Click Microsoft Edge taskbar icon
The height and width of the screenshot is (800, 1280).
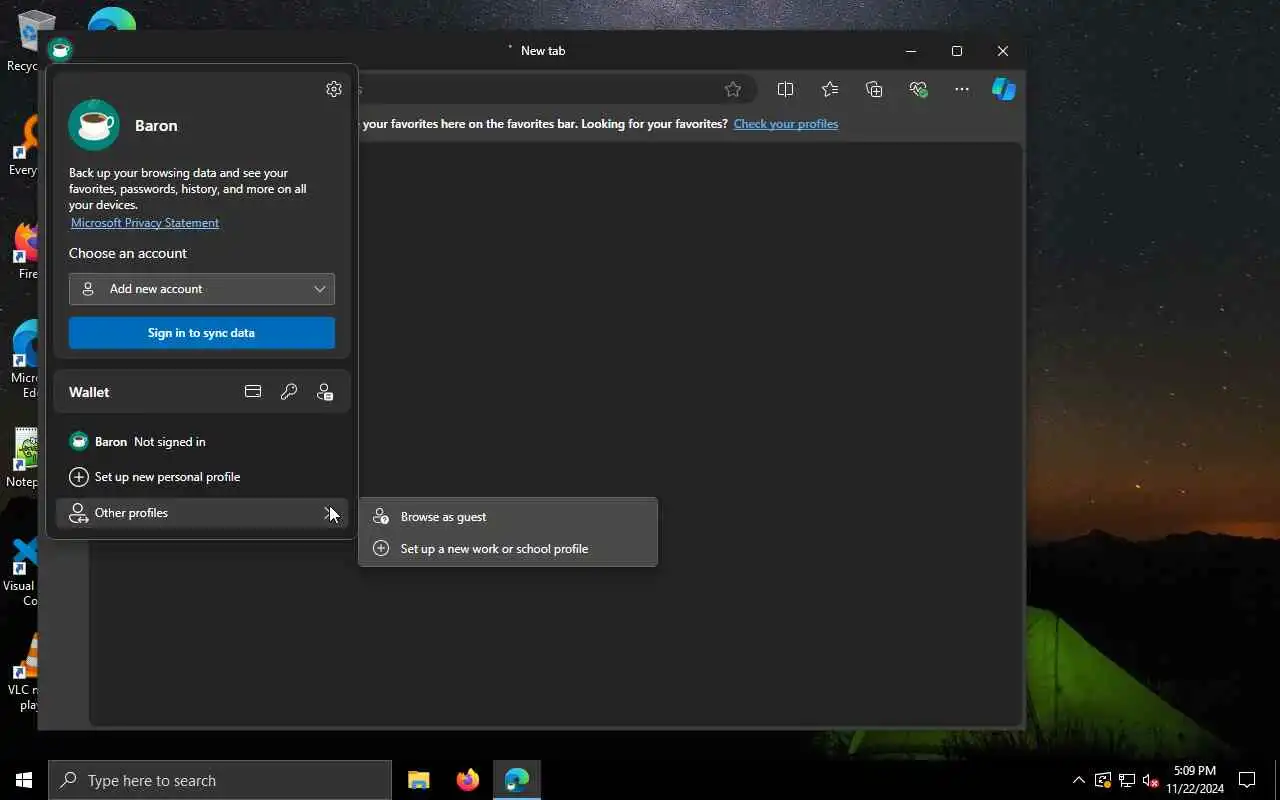click(x=517, y=780)
